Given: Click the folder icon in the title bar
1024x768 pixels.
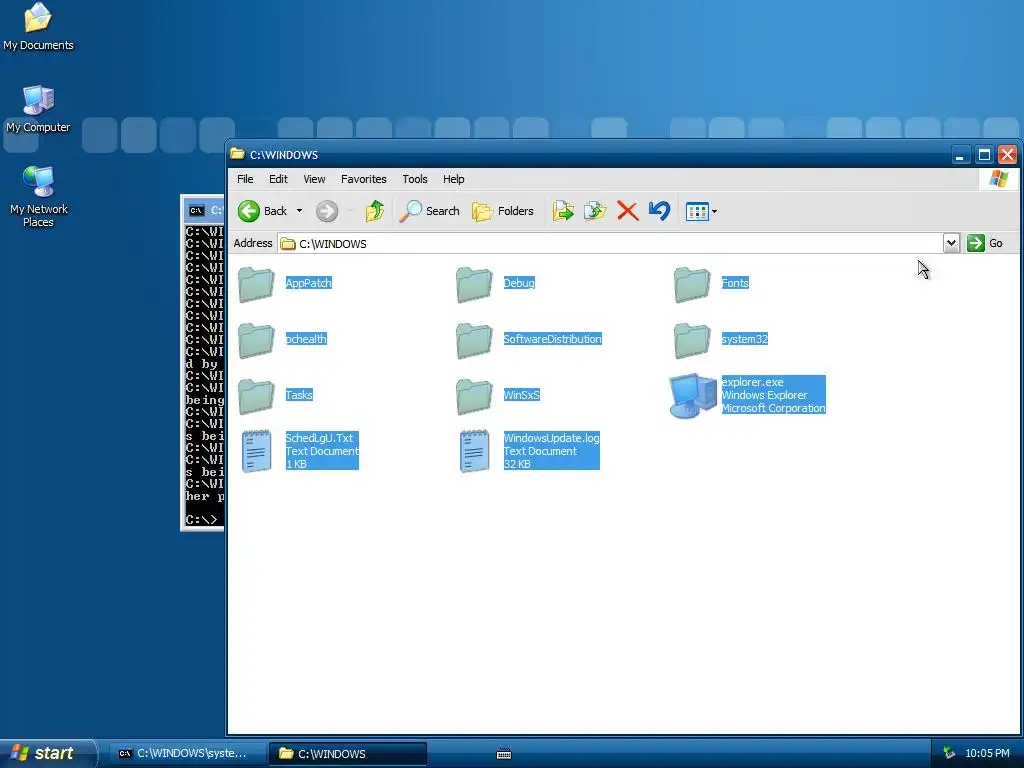Looking at the screenshot, I should [x=237, y=154].
